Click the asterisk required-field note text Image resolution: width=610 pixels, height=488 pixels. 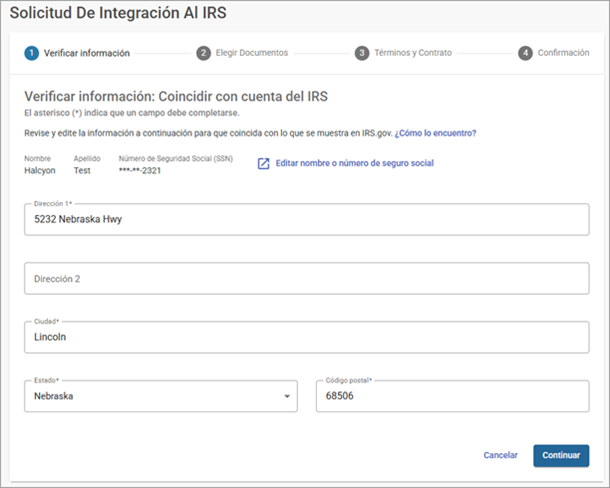[132, 113]
